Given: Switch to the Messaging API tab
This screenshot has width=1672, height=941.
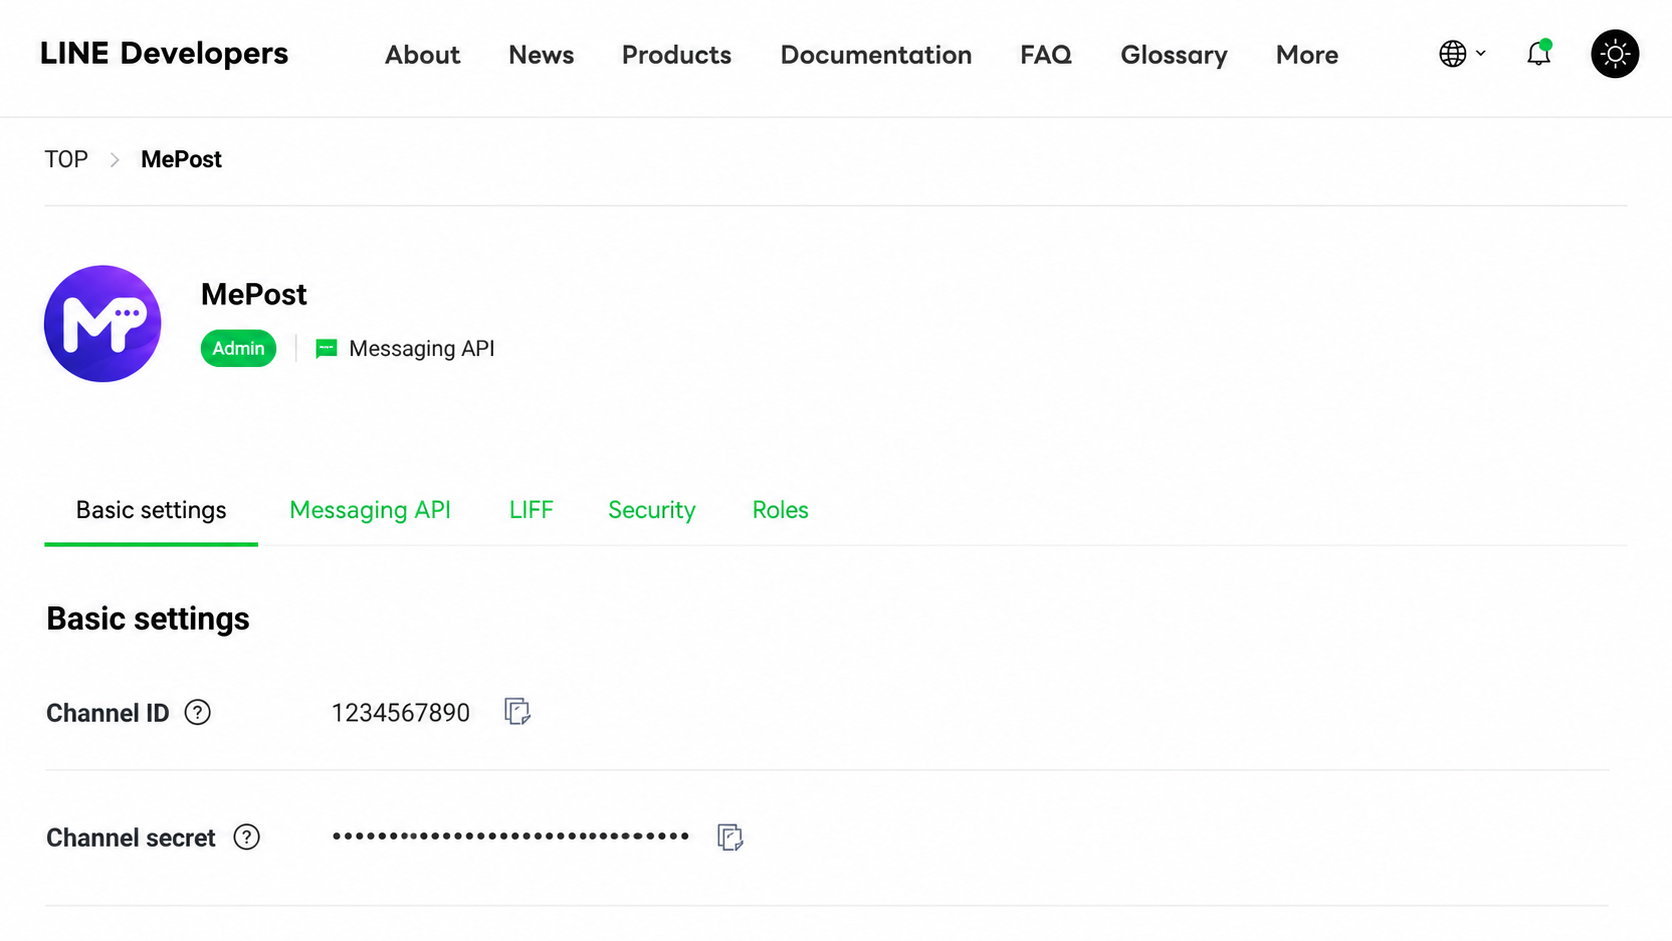Looking at the screenshot, I should 370,510.
